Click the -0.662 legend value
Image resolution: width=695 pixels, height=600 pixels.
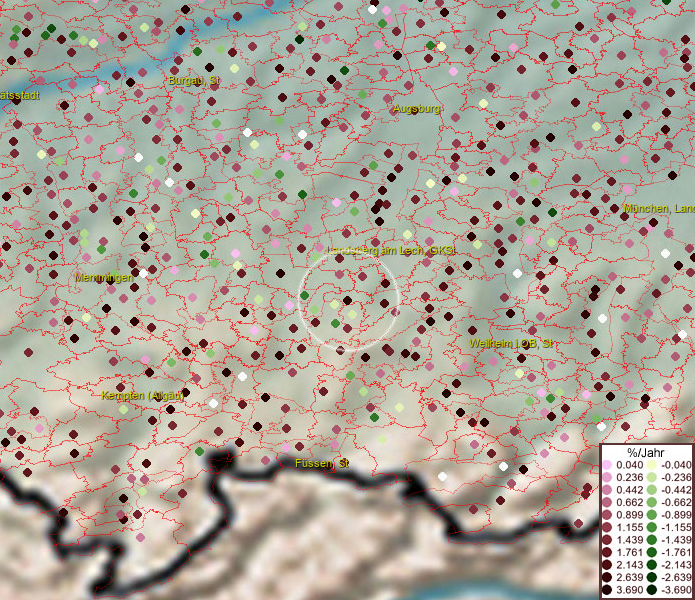(676, 503)
